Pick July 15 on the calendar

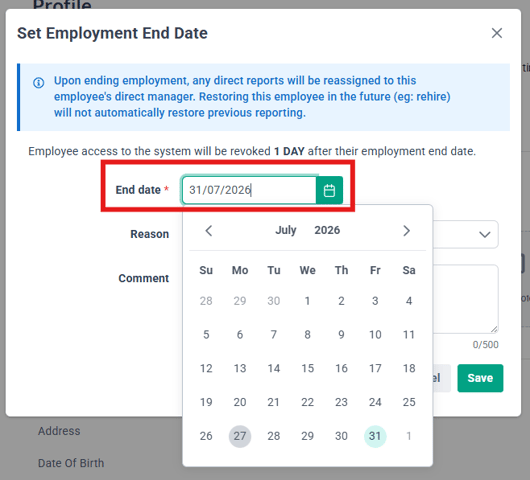(x=307, y=368)
